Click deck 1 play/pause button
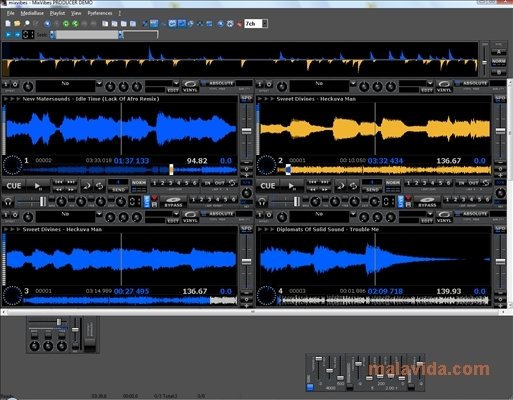 pyautogui.click(x=38, y=186)
